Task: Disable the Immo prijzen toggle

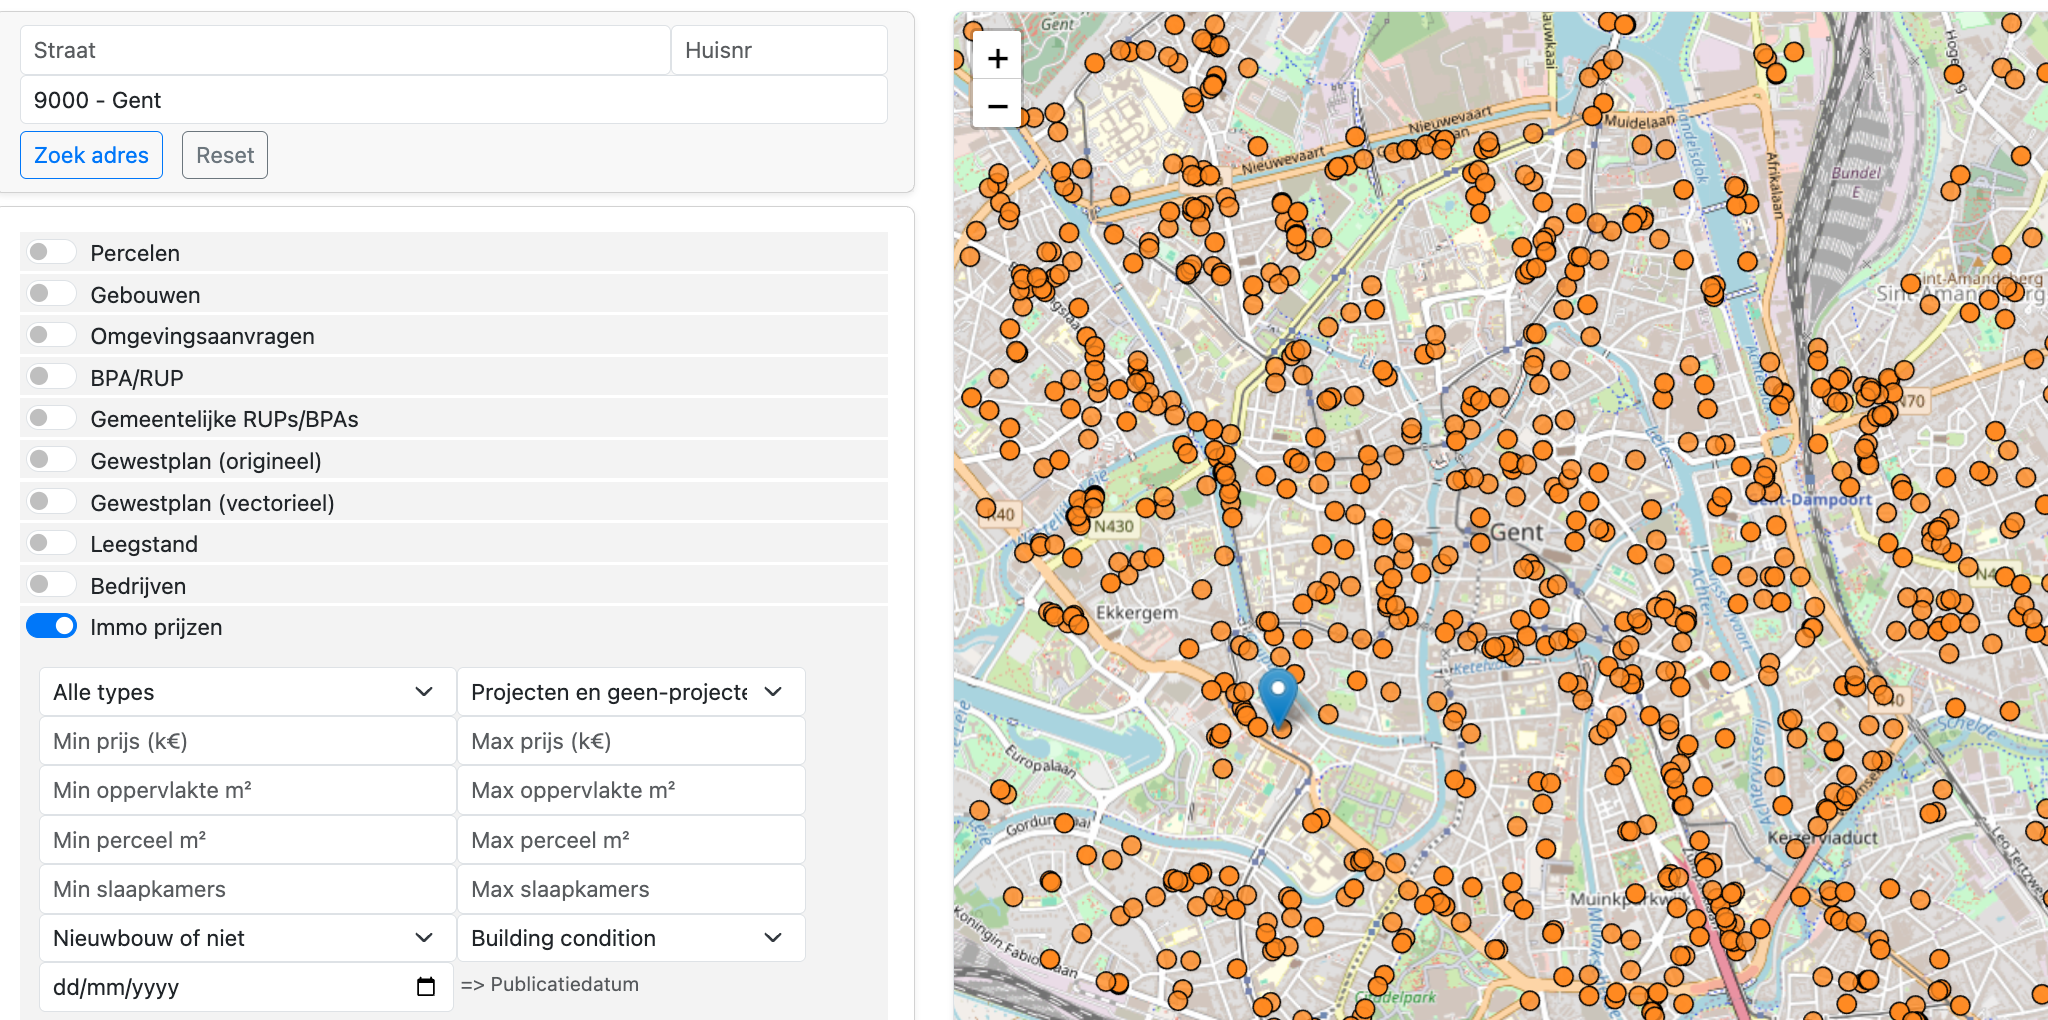Action: pos(52,626)
